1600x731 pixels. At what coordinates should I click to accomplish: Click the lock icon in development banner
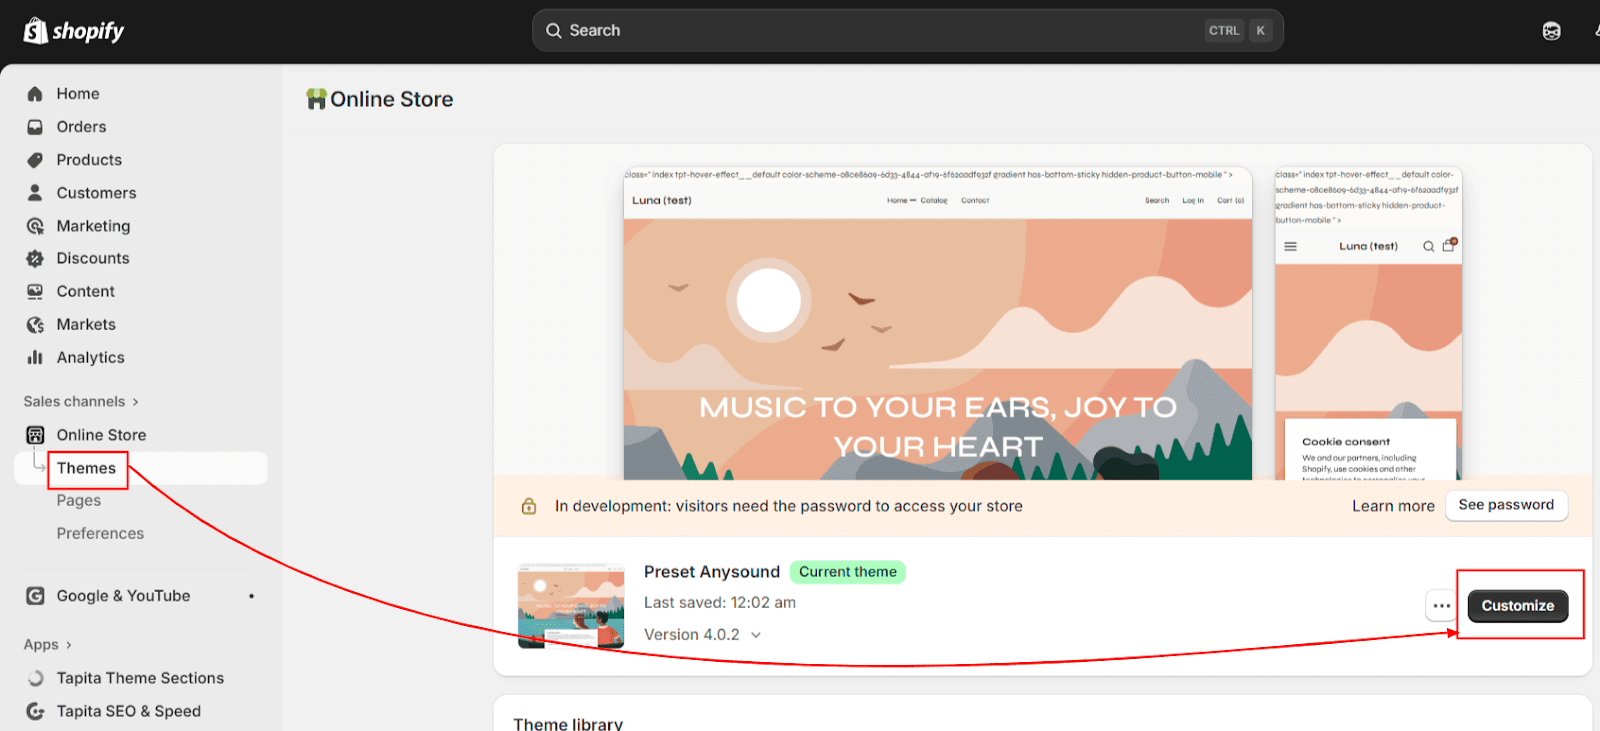click(x=529, y=506)
